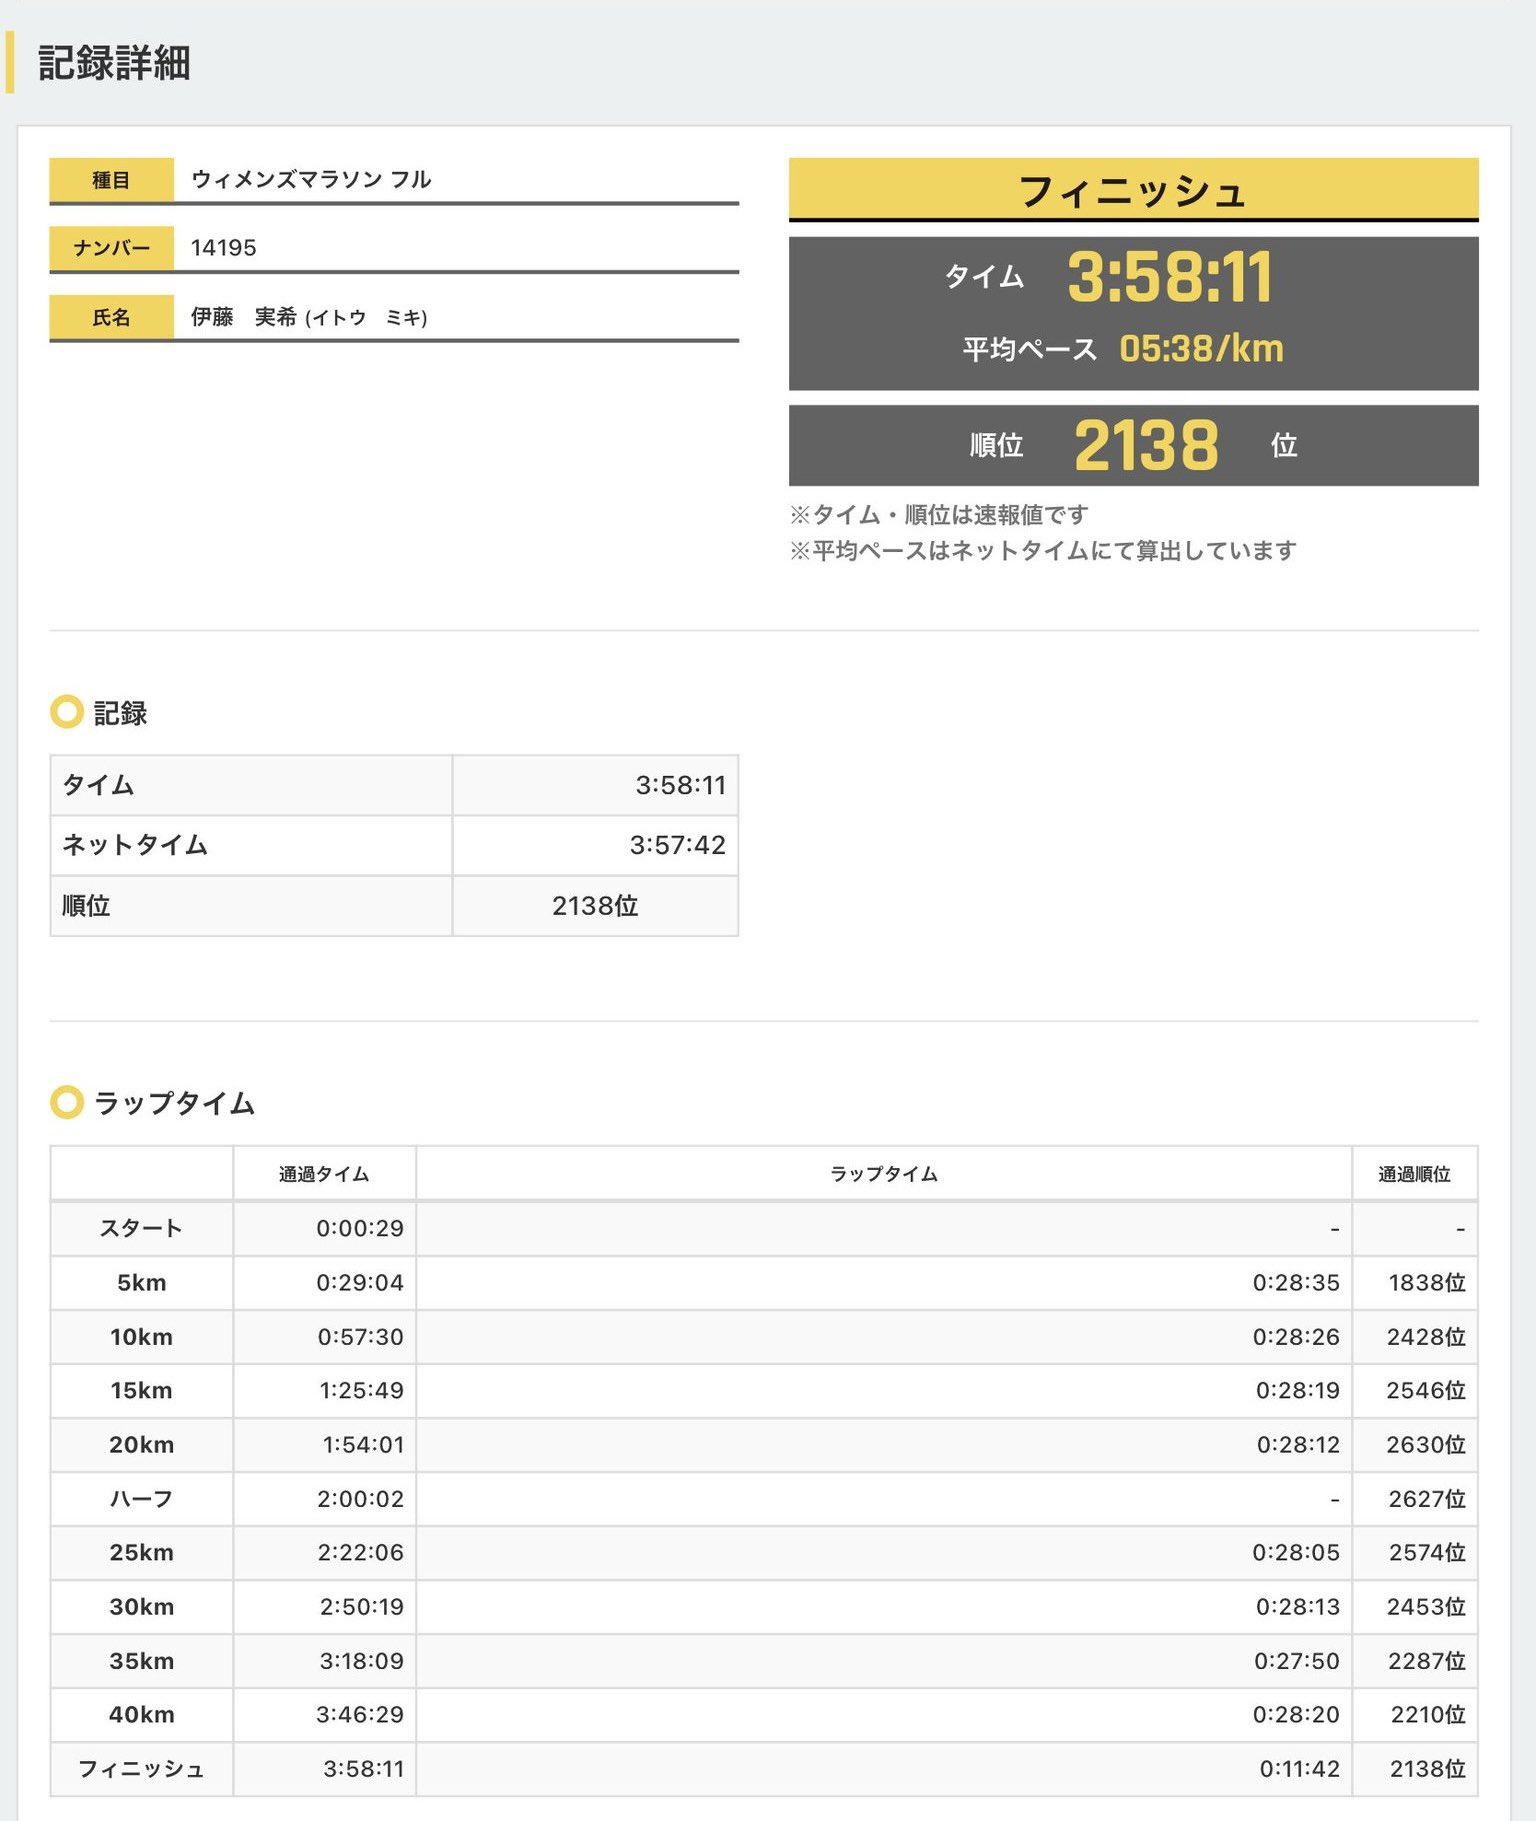Click the 通過タイム column header

tap(324, 1174)
